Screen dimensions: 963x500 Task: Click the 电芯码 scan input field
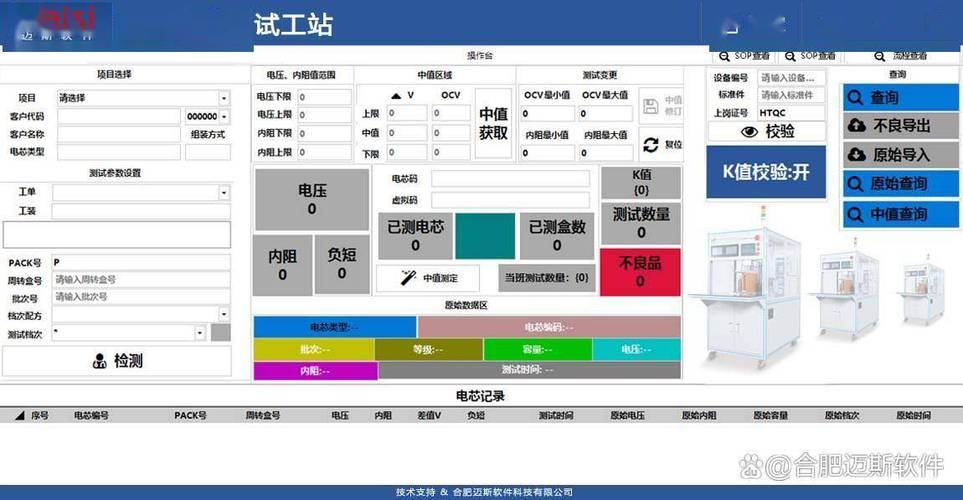(510, 179)
